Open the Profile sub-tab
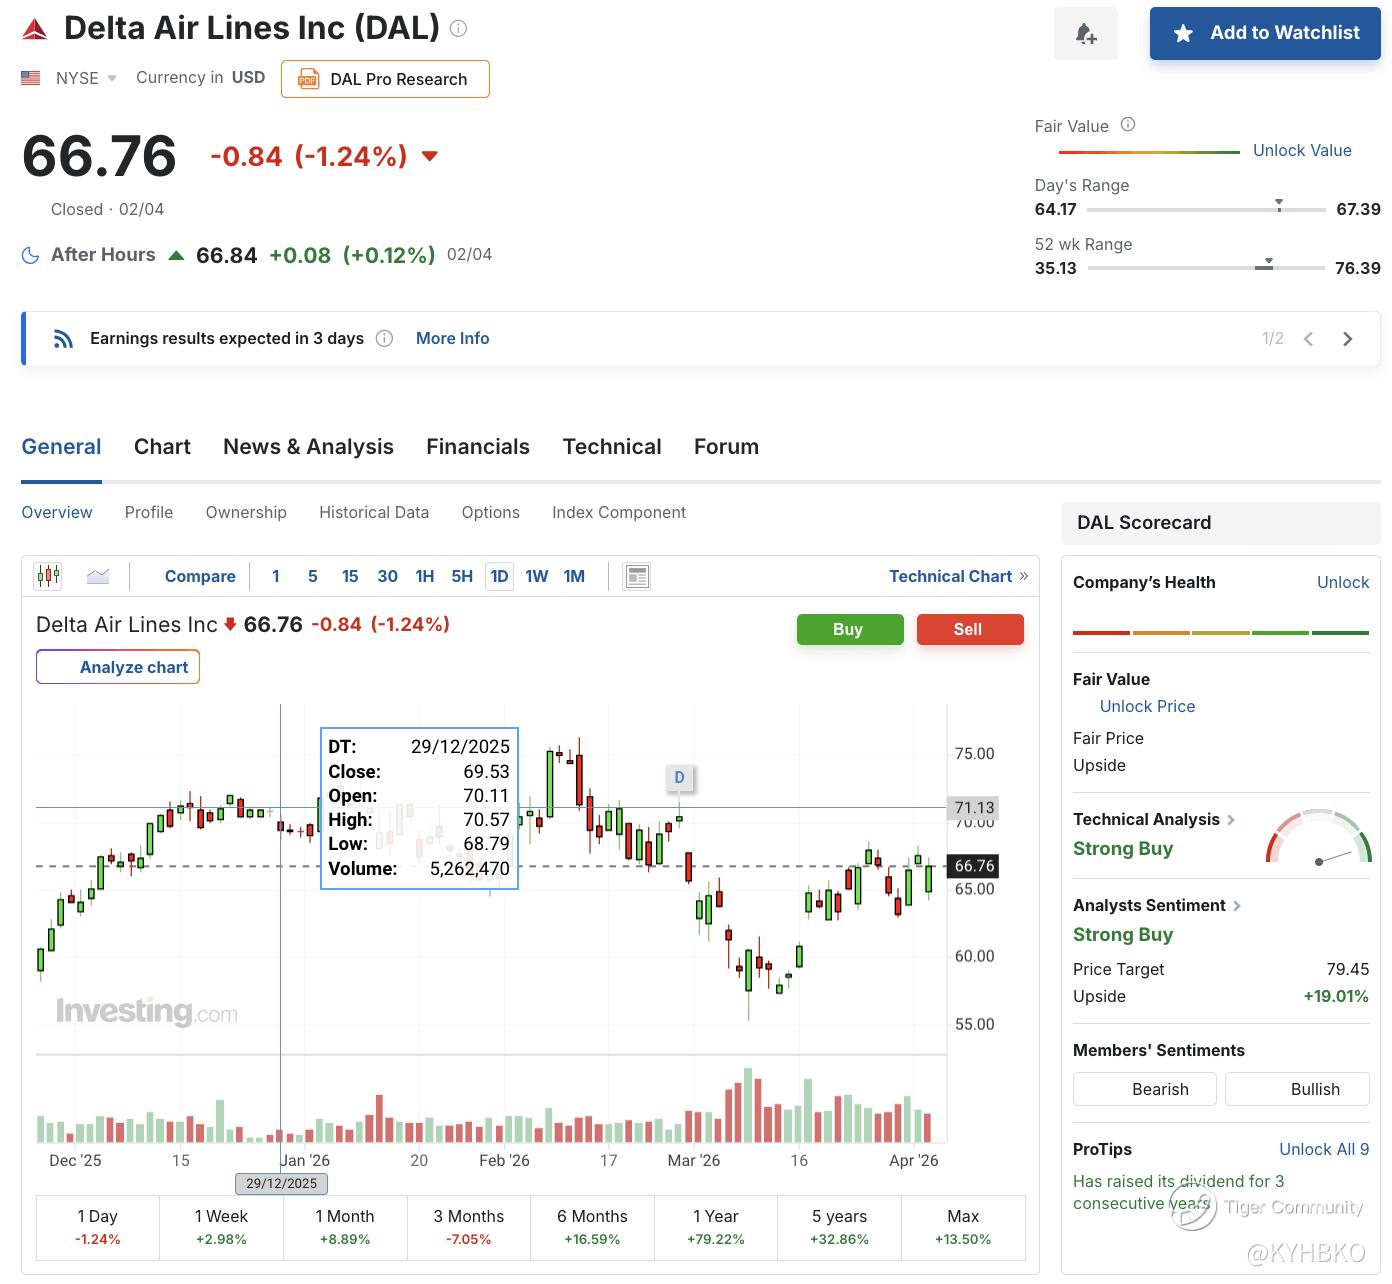The image size is (1392, 1284). tap(149, 512)
